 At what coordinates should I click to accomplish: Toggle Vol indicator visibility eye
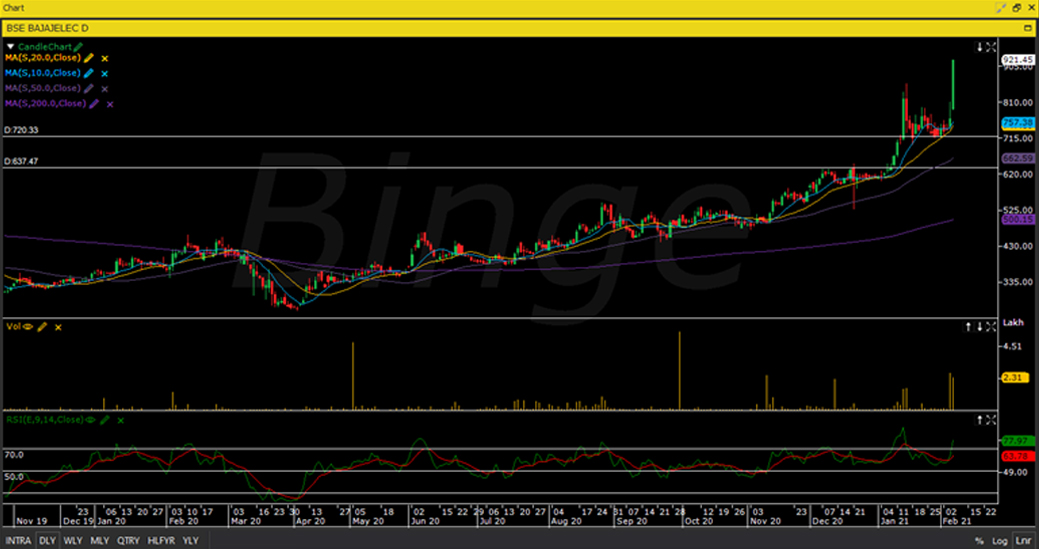pyautogui.click(x=28, y=326)
